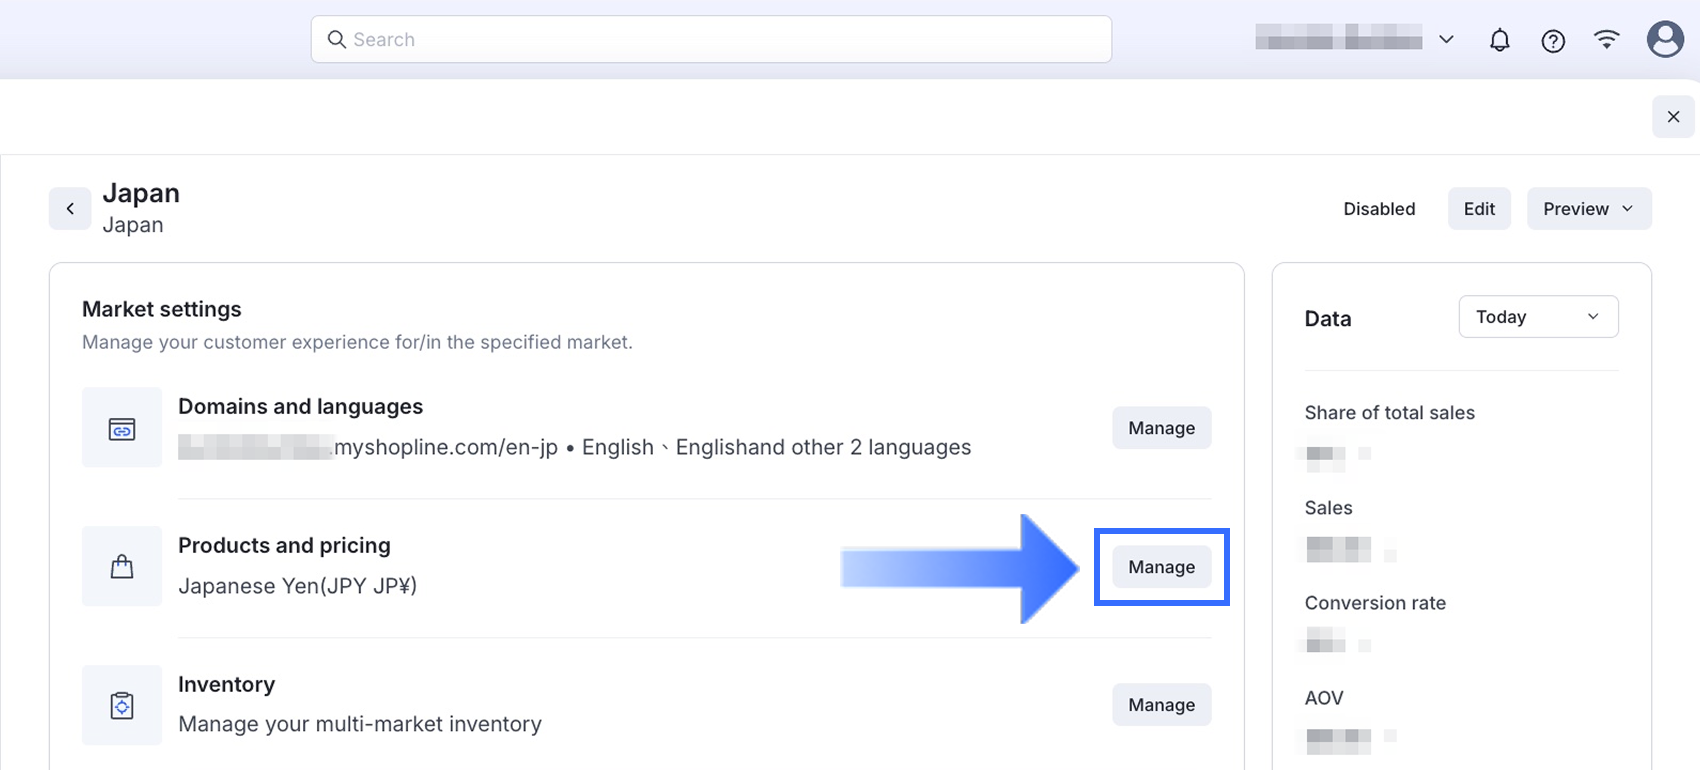Image resolution: width=1700 pixels, height=770 pixels.
Task: Open the help question mark icon
Action: tap(1553, 40)
